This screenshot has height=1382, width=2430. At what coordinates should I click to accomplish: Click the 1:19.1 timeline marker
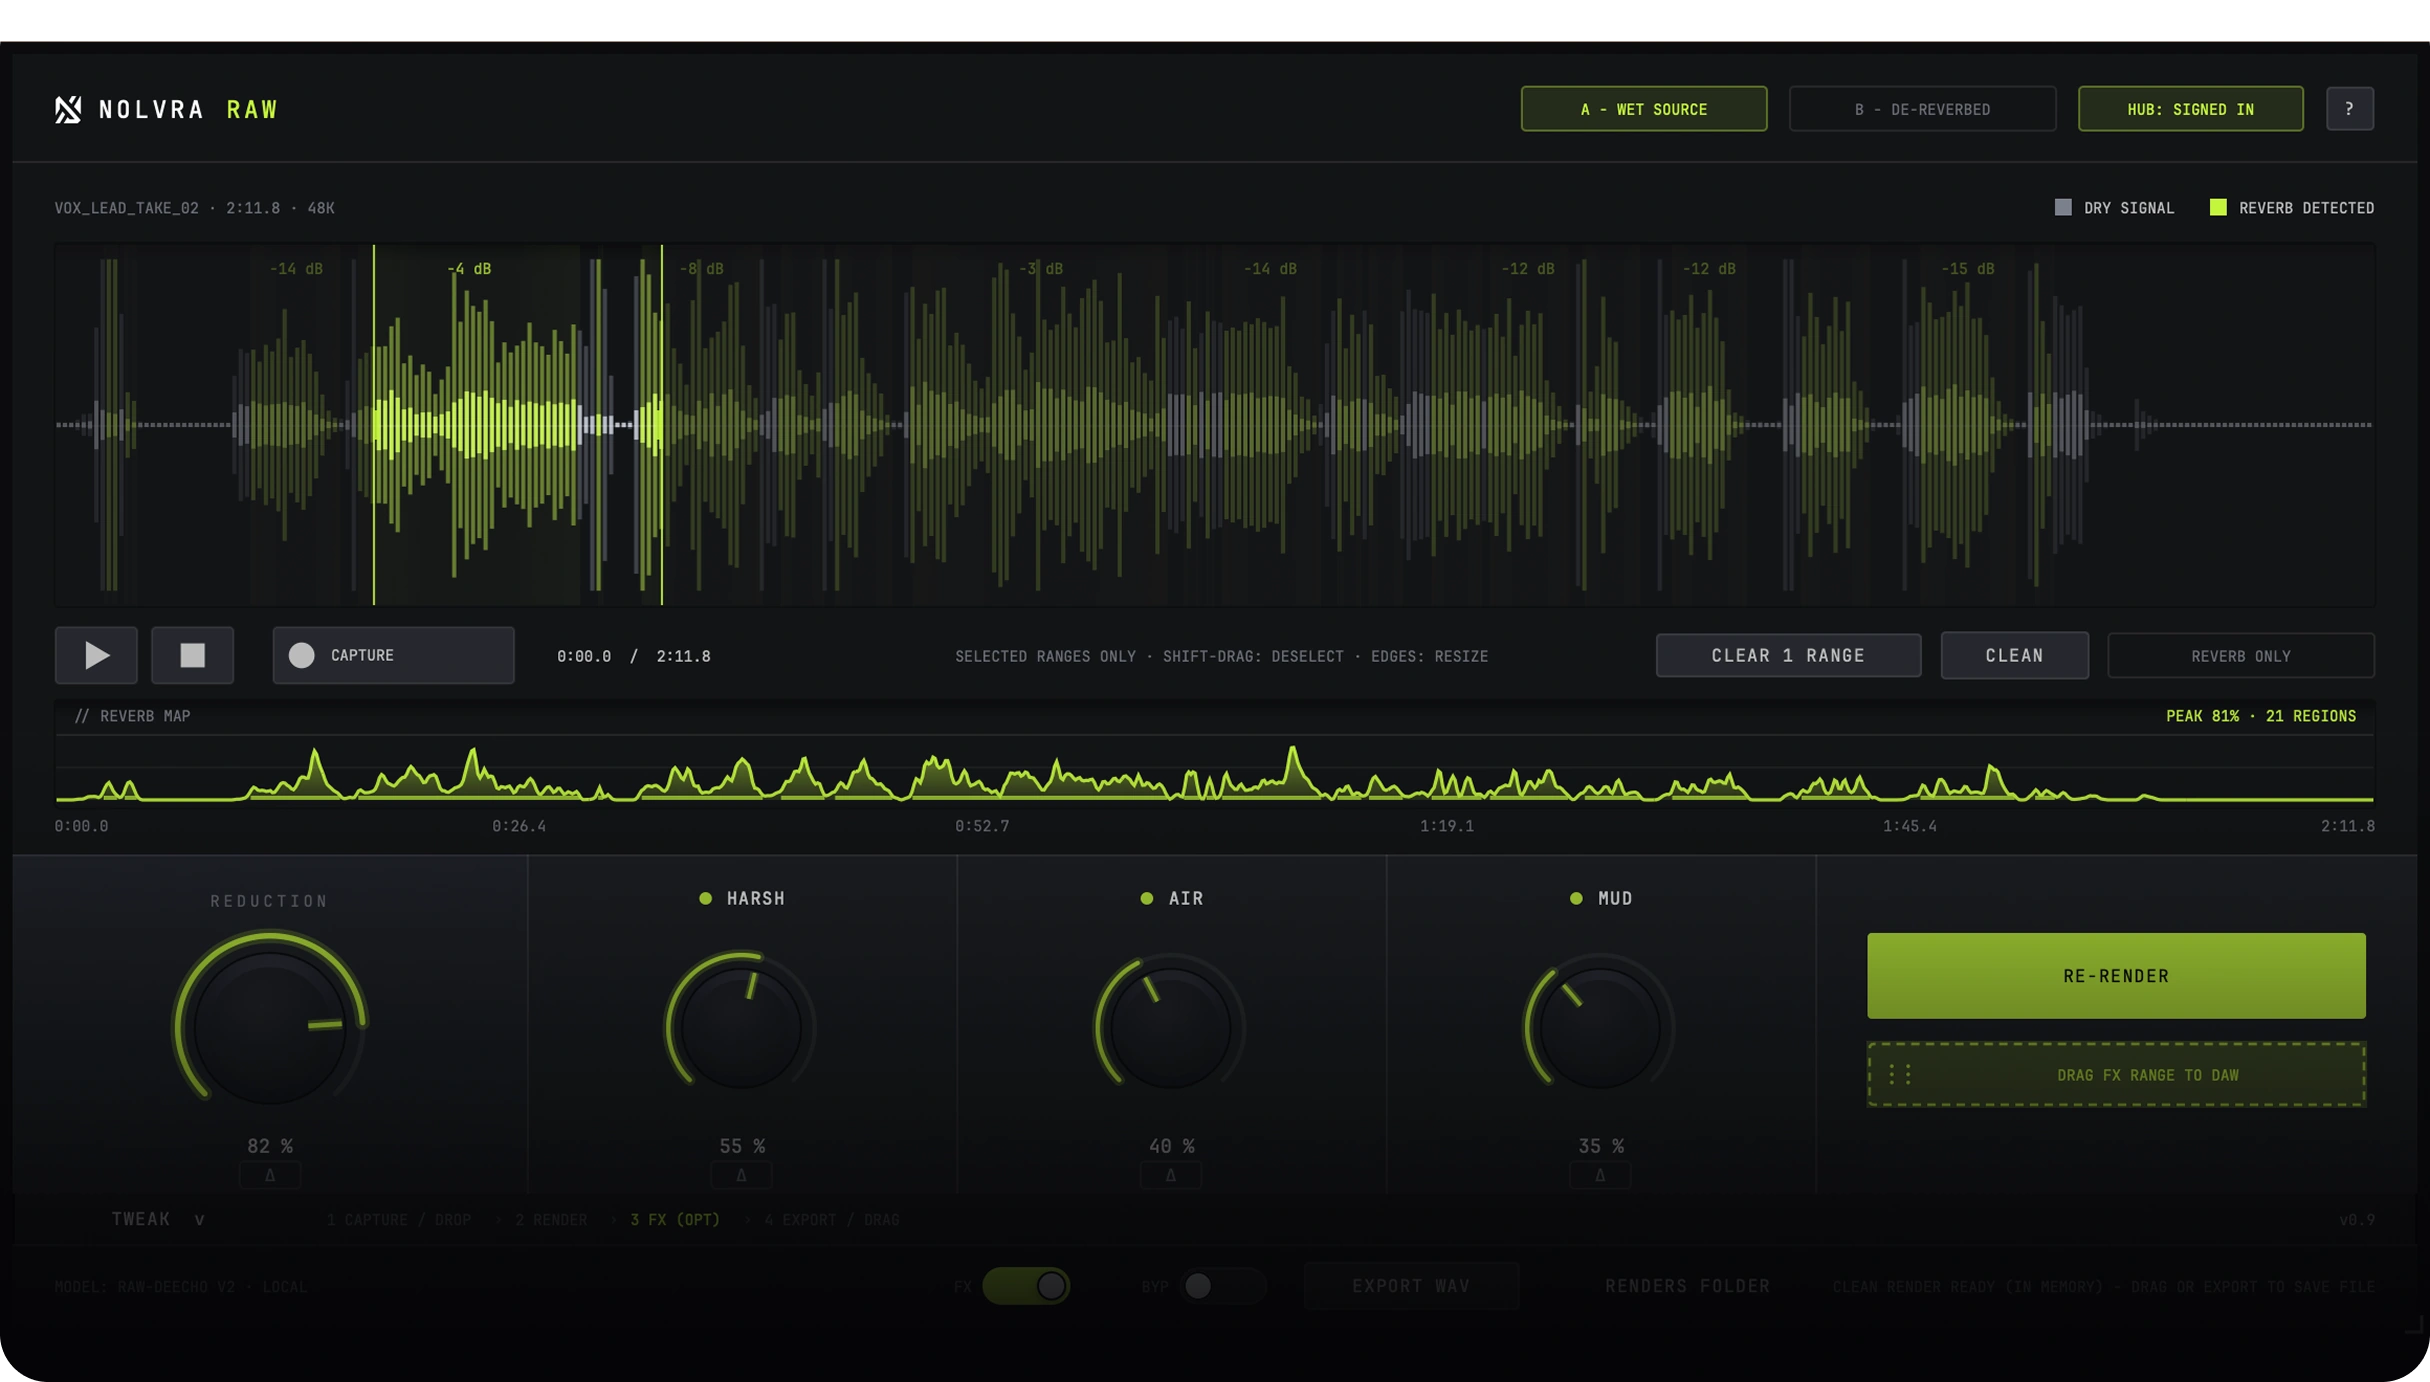[1446, 826]
